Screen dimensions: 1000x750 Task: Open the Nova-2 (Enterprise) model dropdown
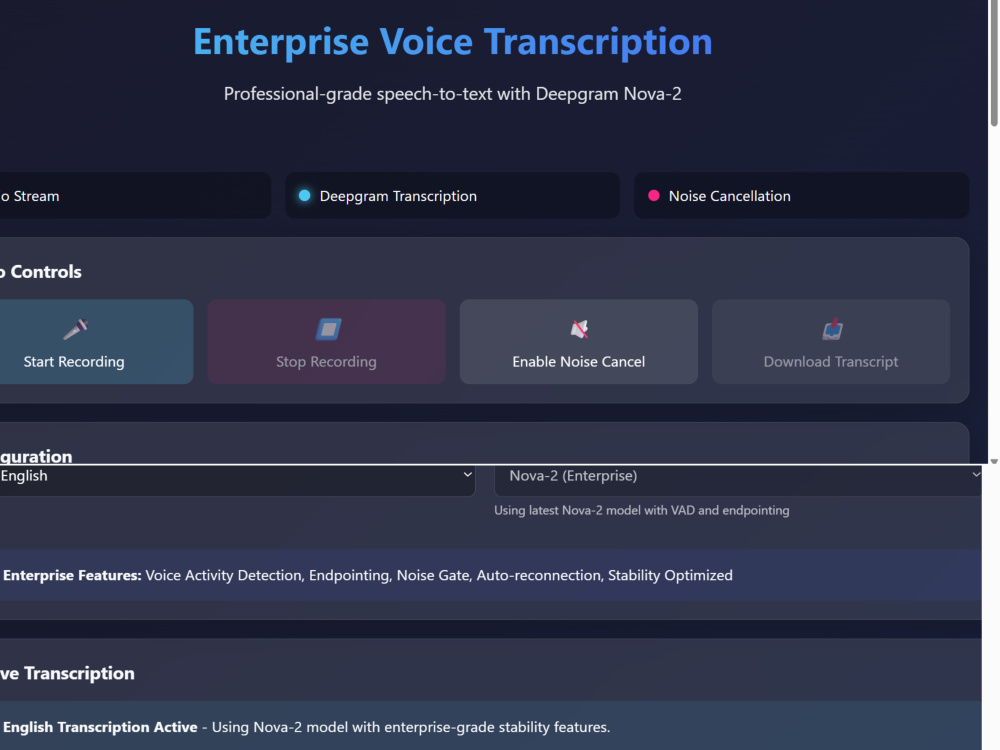coord(738,480)
